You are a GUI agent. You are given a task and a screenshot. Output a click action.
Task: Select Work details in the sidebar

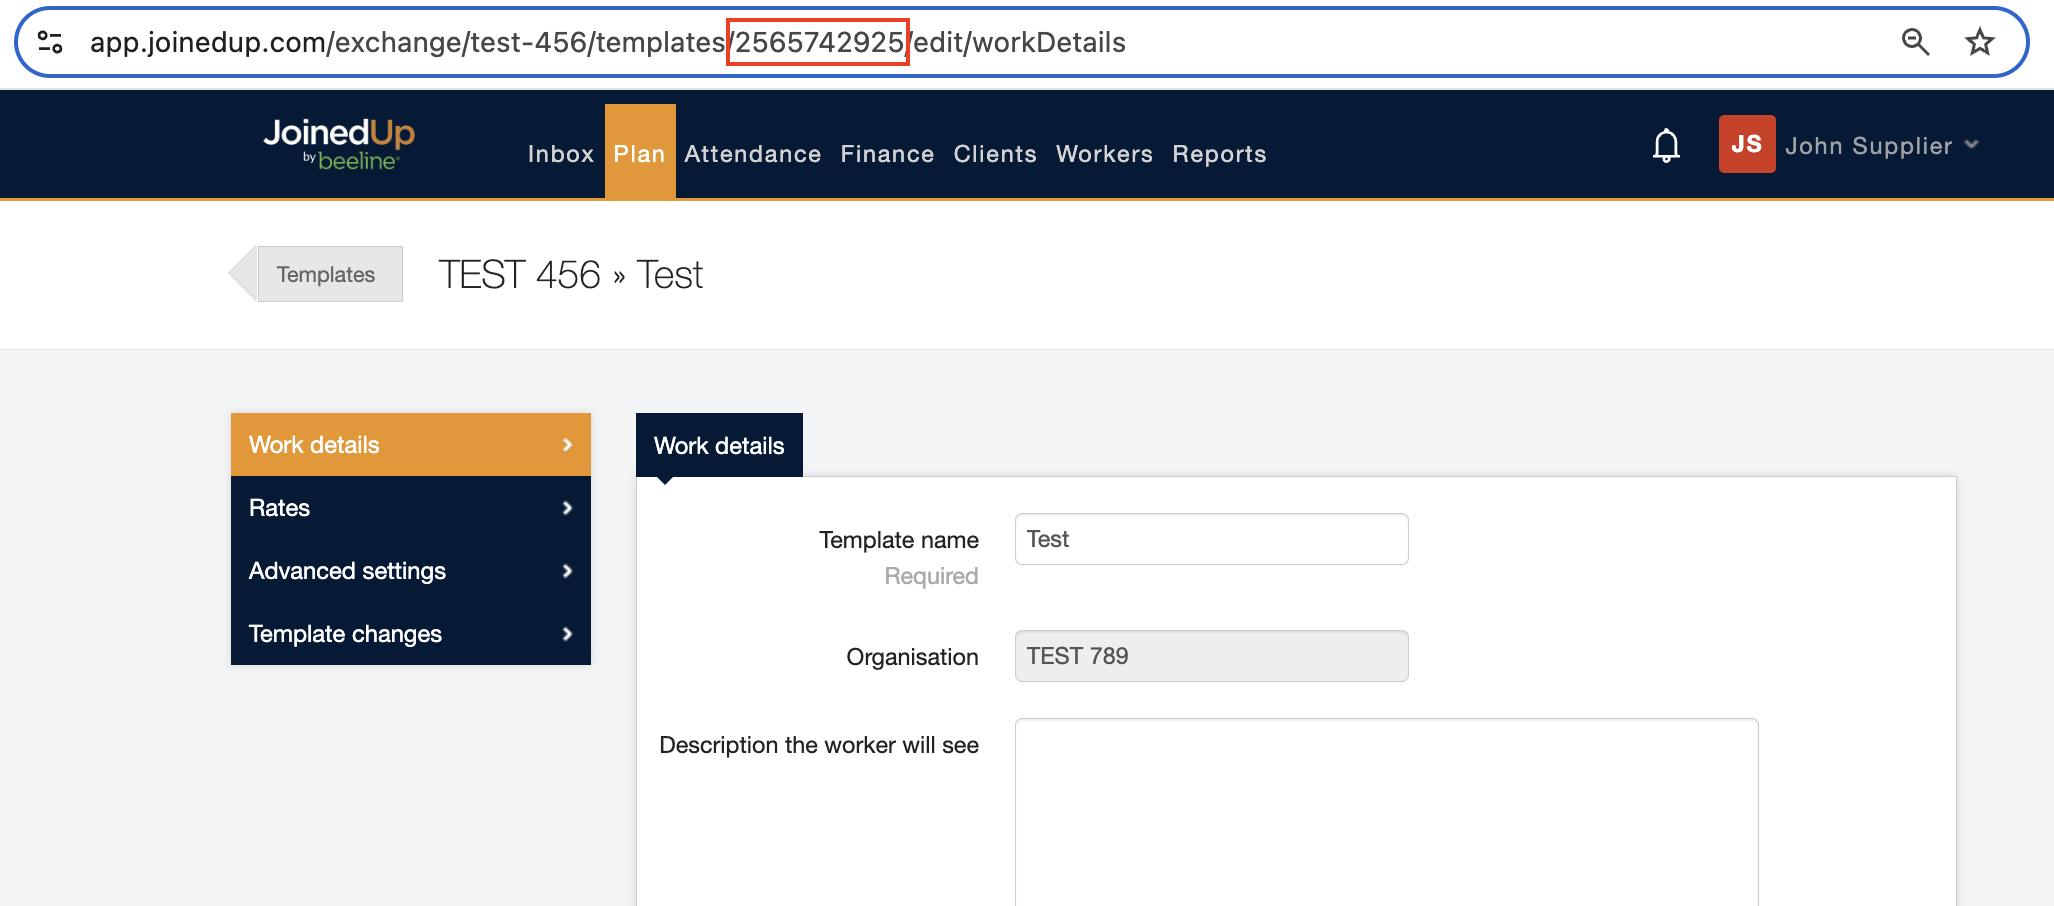click(x=410, y=445)
